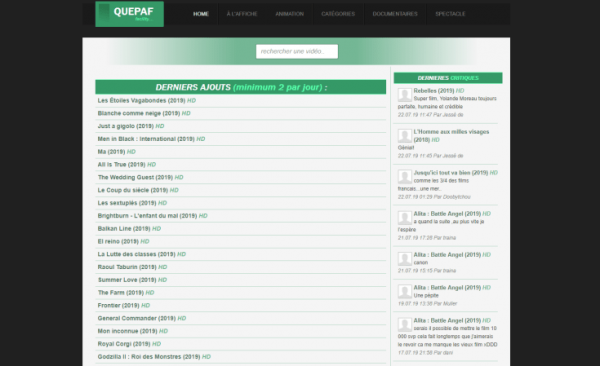
Task: Click avatar beside Alita review by dani
Action: (404, 325)
